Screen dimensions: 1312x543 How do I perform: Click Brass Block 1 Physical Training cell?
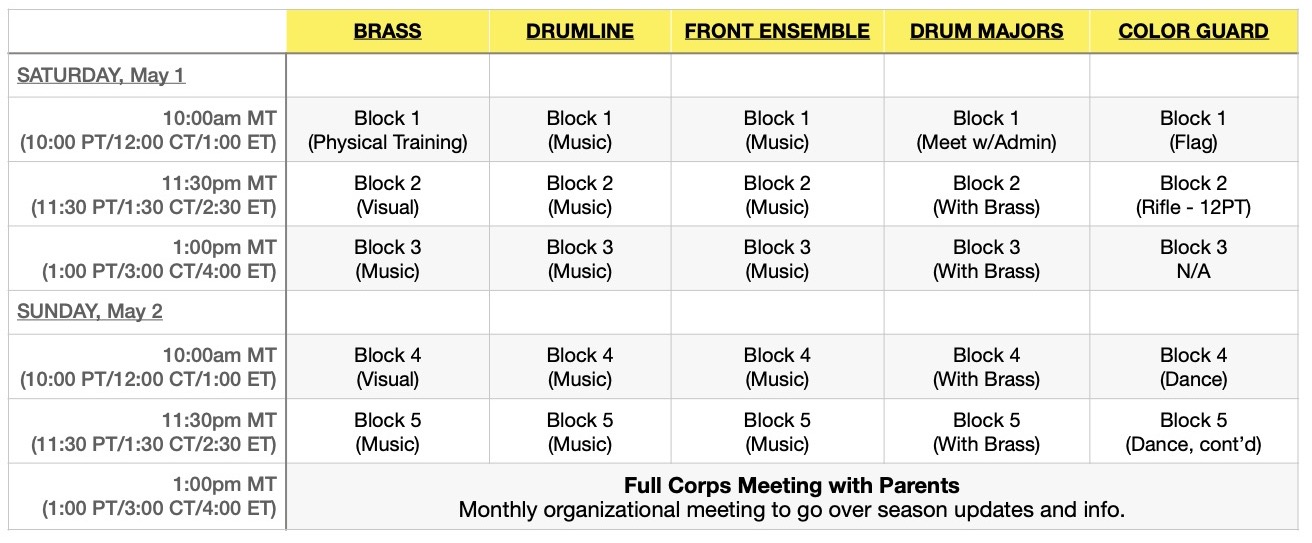coord(387,130)
